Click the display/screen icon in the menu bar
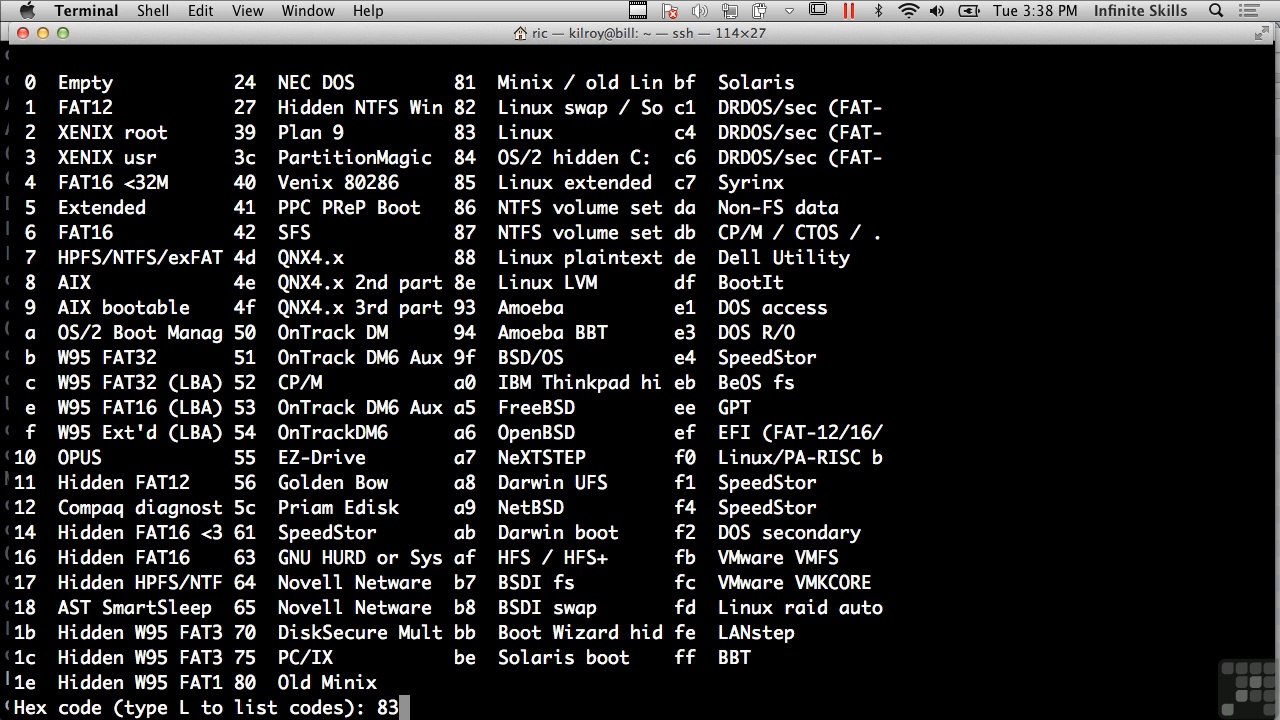Image resolution: width=1280 pixels, height=720 pixels. click(x=818, y=11)
